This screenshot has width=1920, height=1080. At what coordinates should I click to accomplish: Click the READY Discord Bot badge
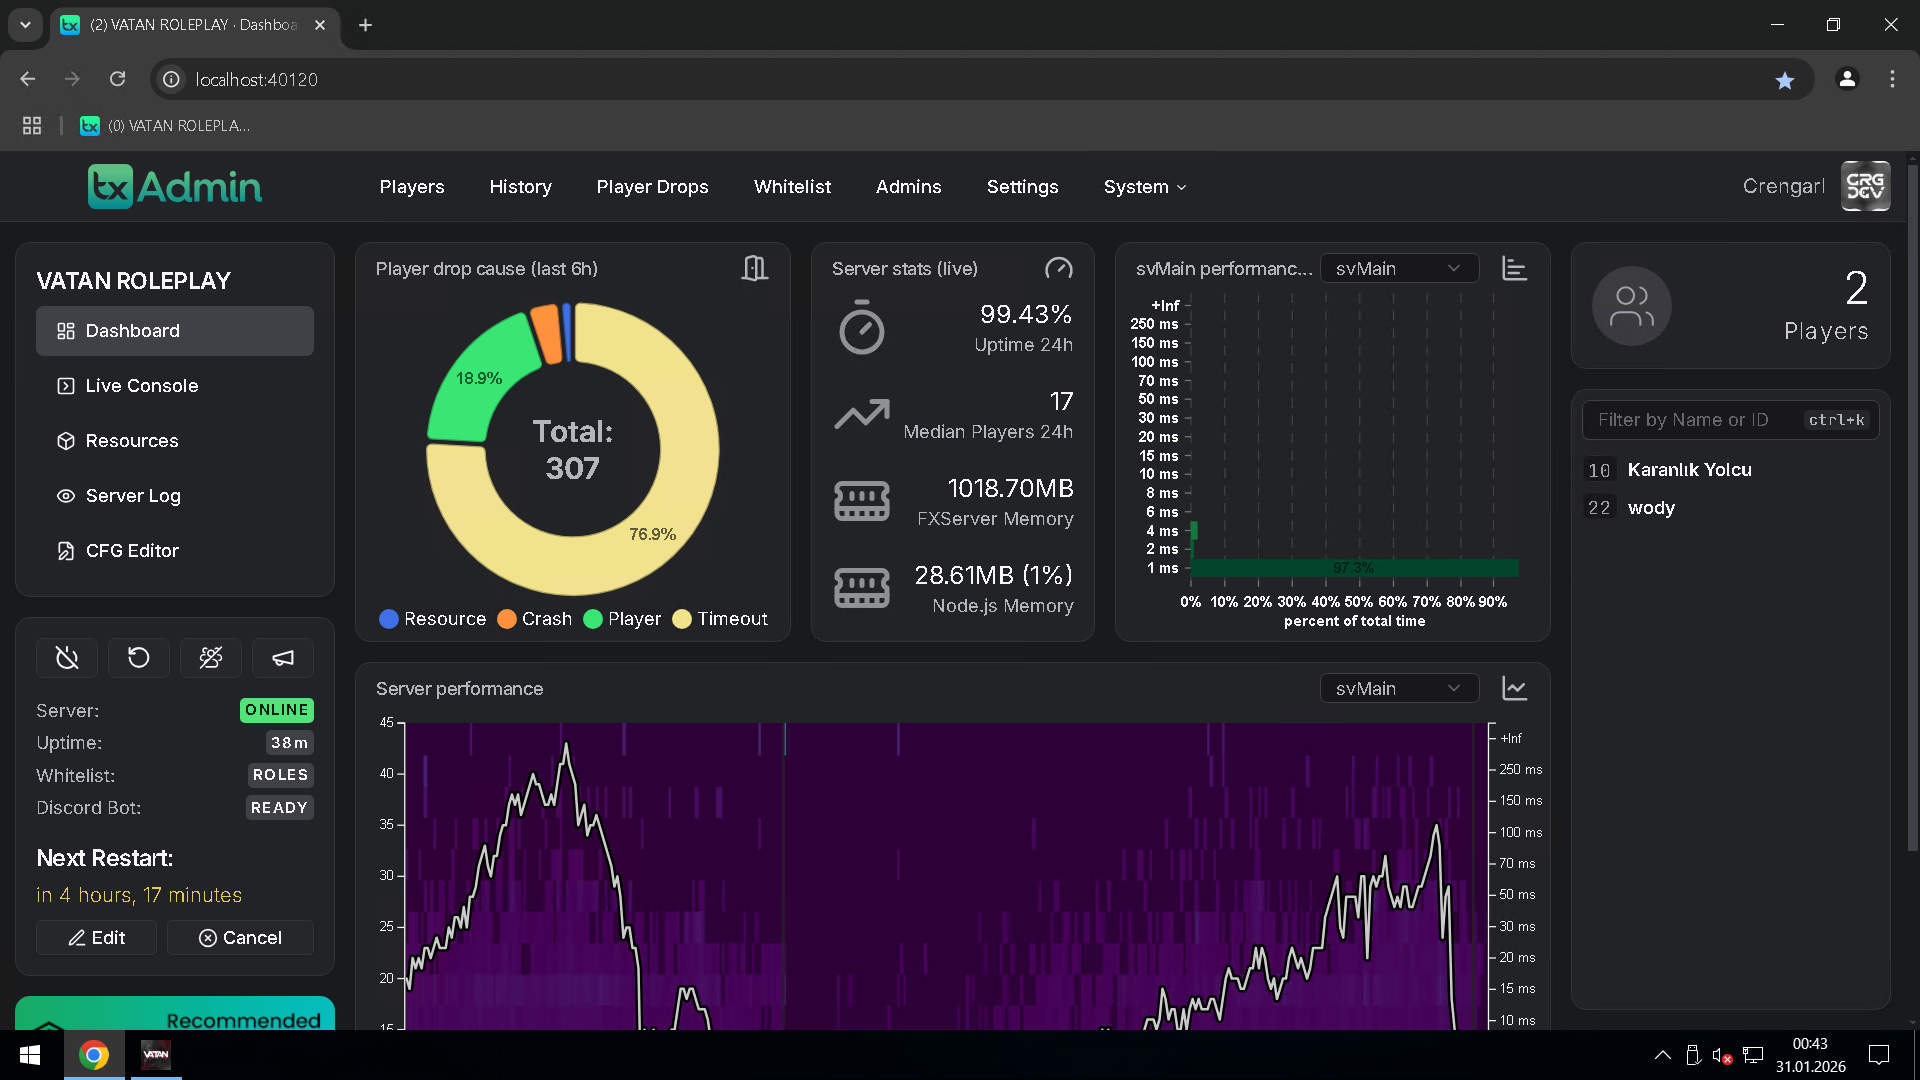(279, 808)
